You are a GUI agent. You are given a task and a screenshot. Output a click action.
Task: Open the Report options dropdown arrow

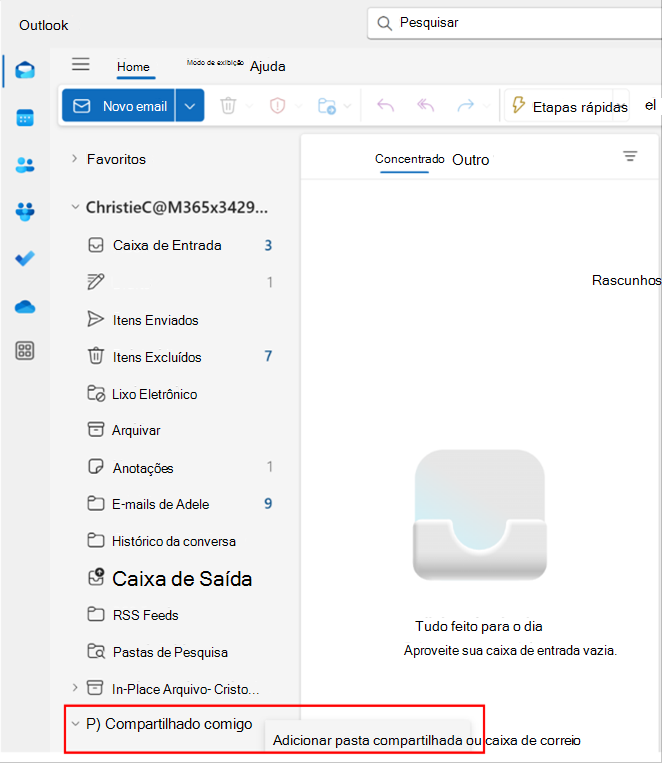pyautogui.click(x=299, y=106)
